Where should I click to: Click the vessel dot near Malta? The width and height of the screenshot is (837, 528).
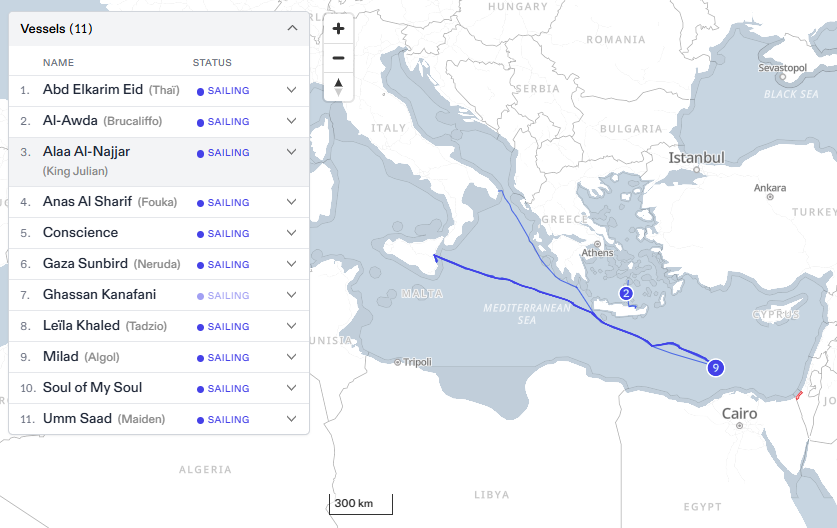coord(434,257)
